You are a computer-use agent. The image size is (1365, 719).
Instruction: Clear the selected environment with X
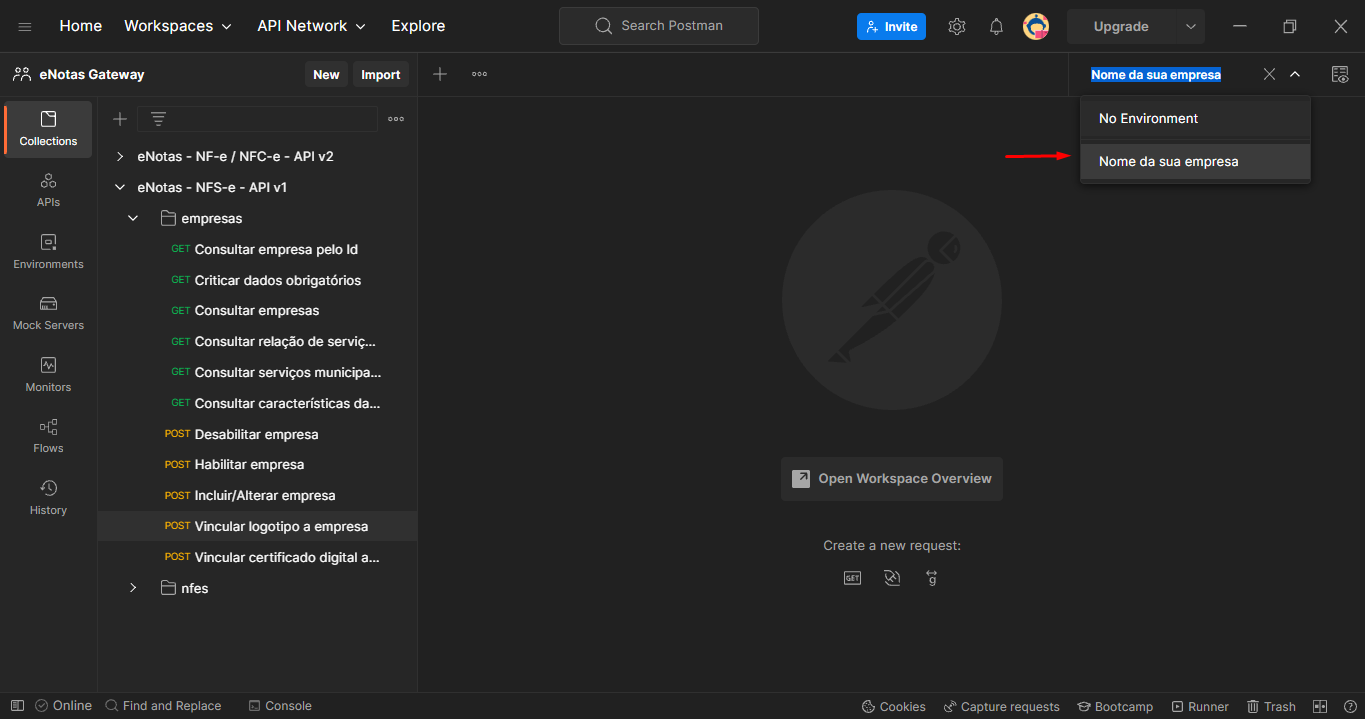(x=1269, y=74)
